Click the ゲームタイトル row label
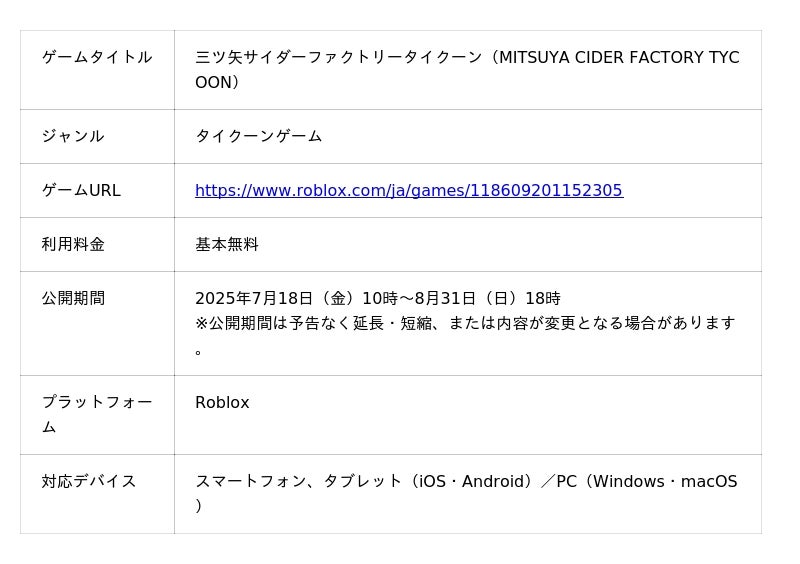Viewport: 800px width, 564px height. pos(97,57)
